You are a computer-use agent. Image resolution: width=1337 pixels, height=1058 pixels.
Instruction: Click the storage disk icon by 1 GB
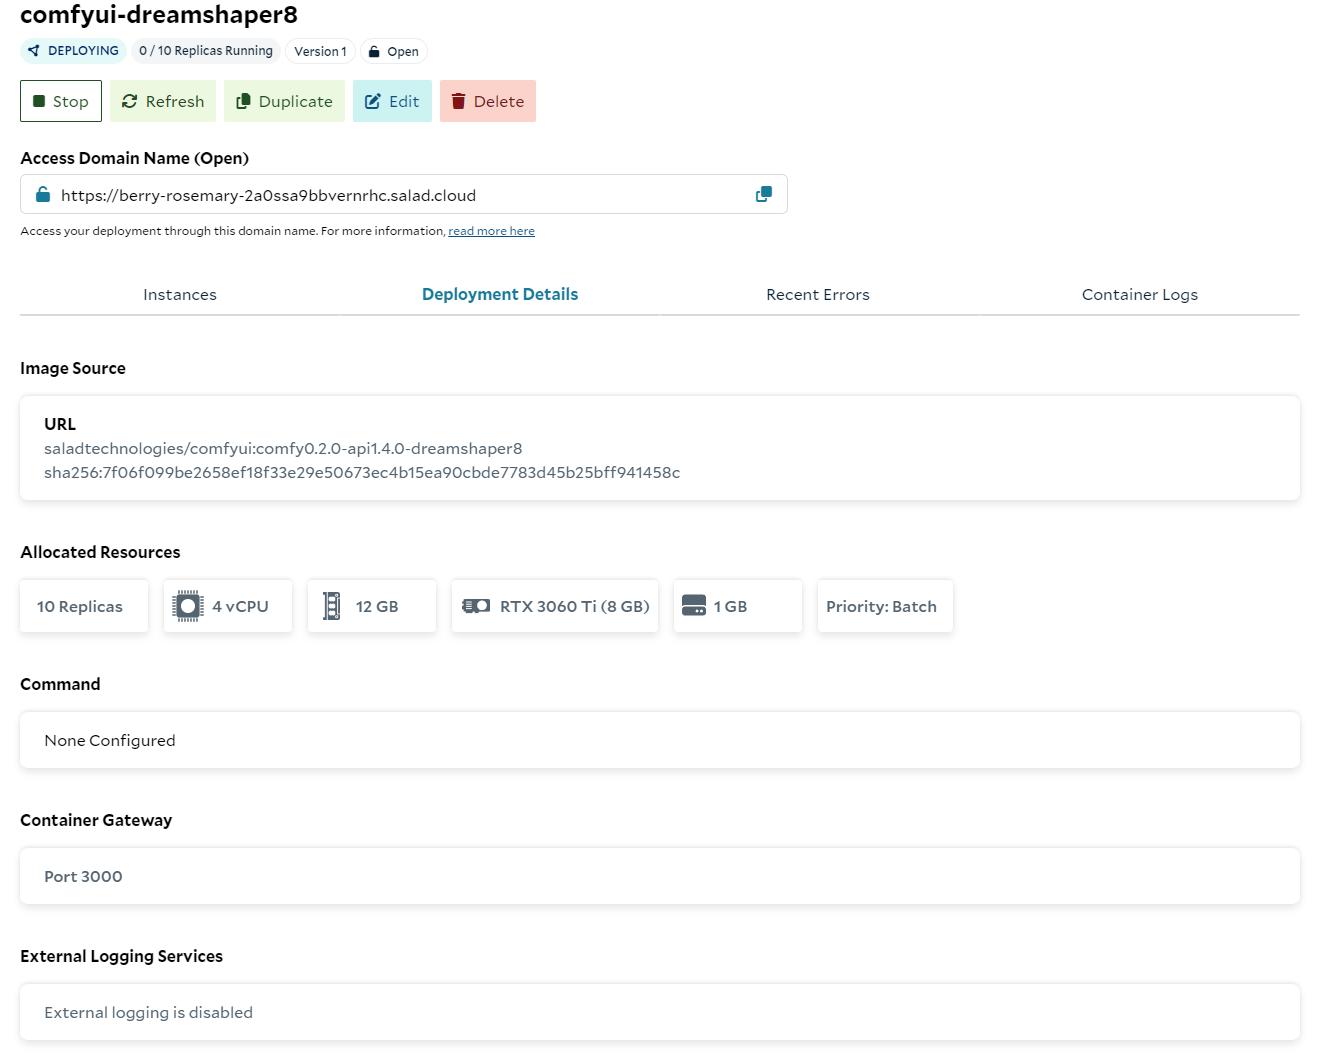point(694,606)
